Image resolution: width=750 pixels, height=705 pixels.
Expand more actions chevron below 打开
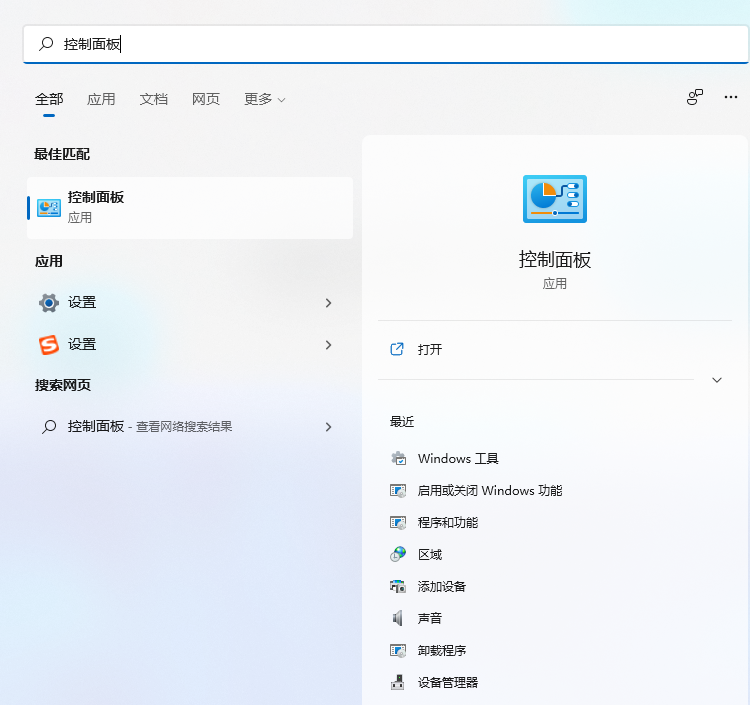point(717,380)
